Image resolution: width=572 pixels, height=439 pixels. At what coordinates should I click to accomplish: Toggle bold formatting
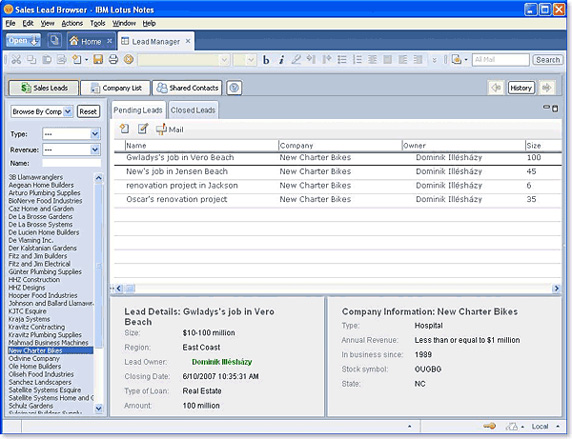(266, 60)
